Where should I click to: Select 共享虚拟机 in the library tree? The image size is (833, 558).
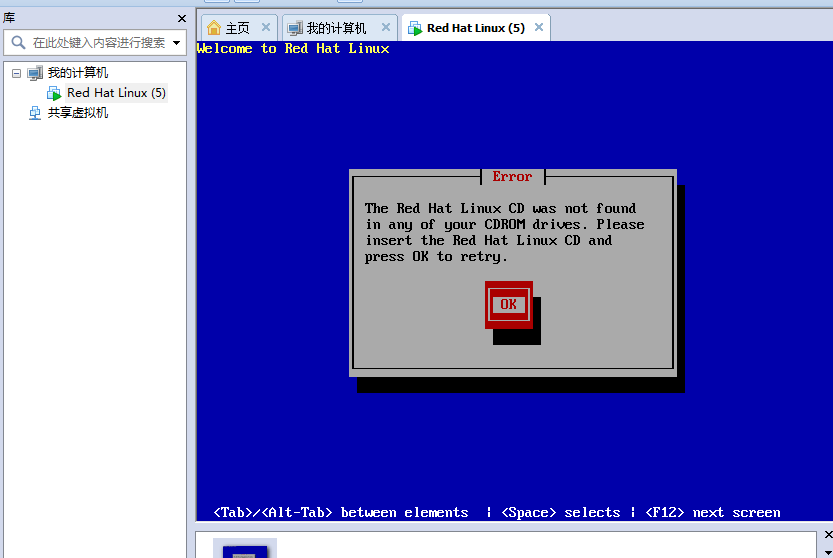tap(78, 113)
